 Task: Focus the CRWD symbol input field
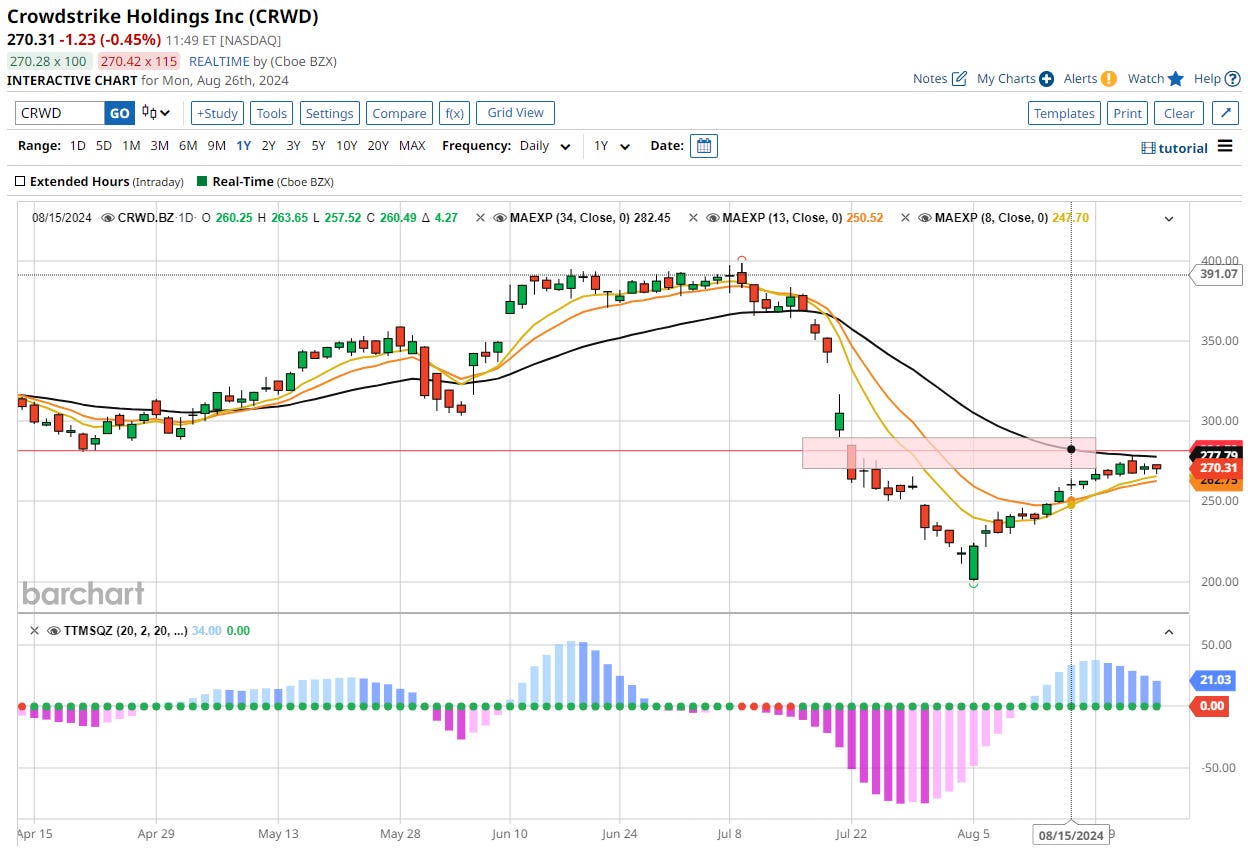pyautogui.click(x=60, y=113)
